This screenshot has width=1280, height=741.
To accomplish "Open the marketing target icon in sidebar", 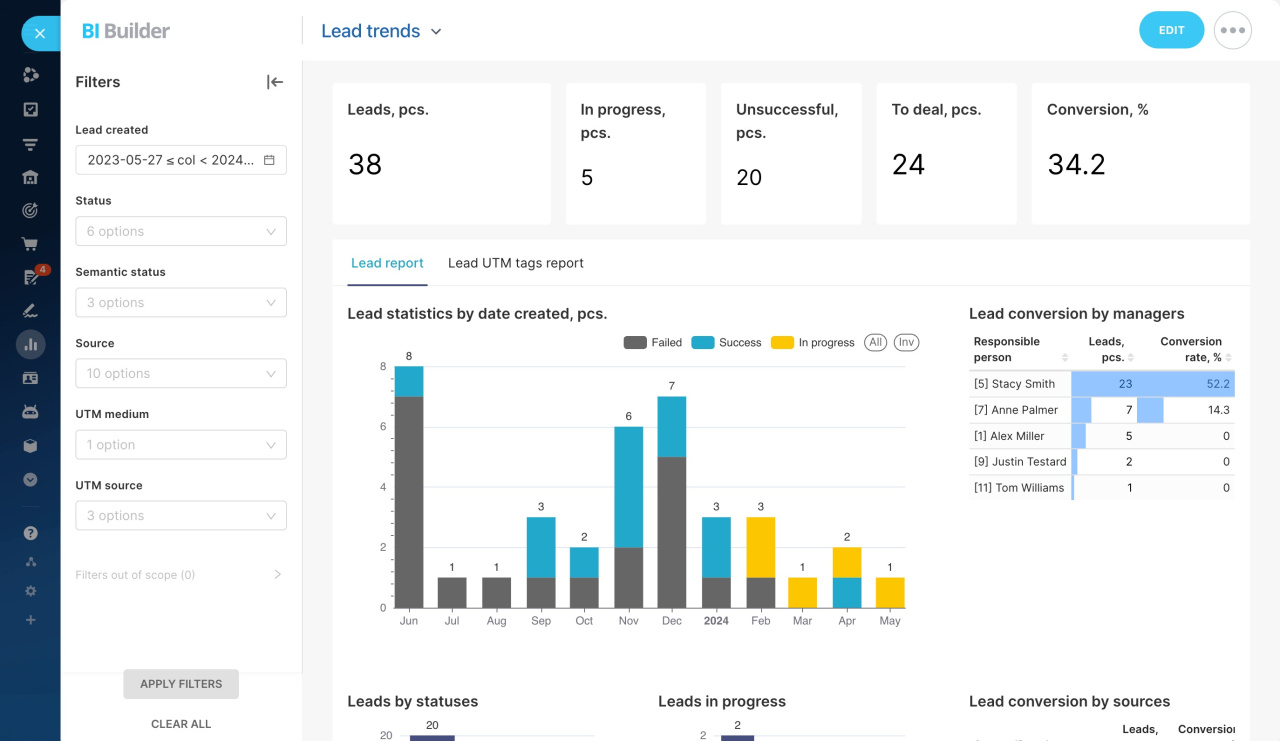I will tap(30, 210).
